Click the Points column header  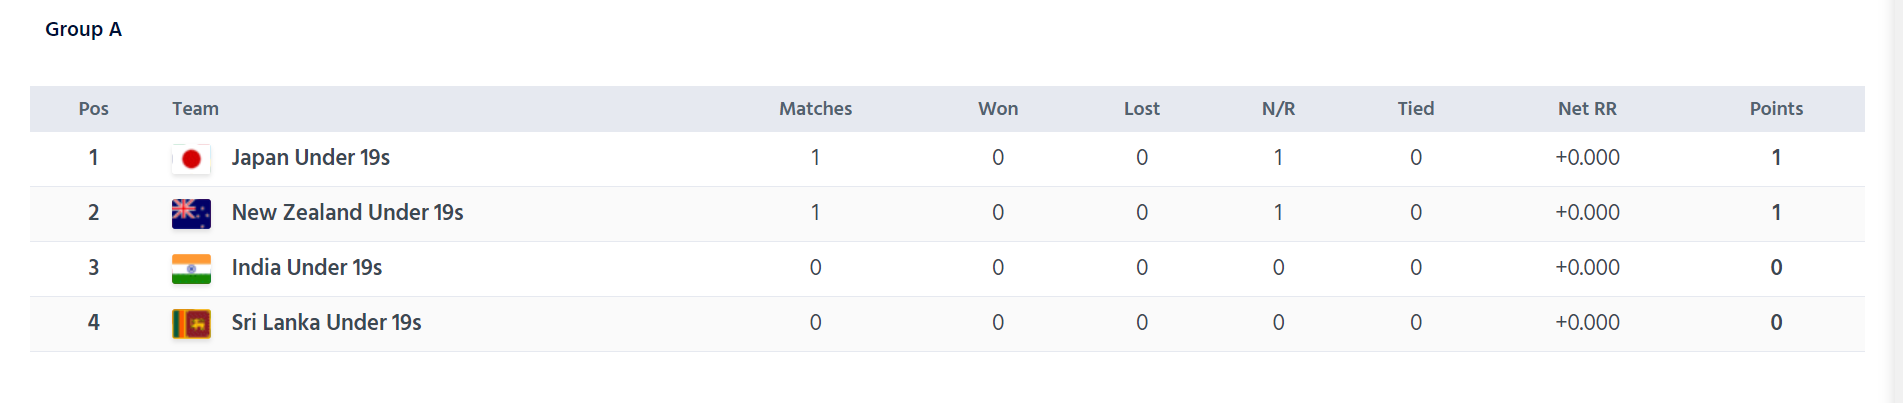pos(1777,109)
